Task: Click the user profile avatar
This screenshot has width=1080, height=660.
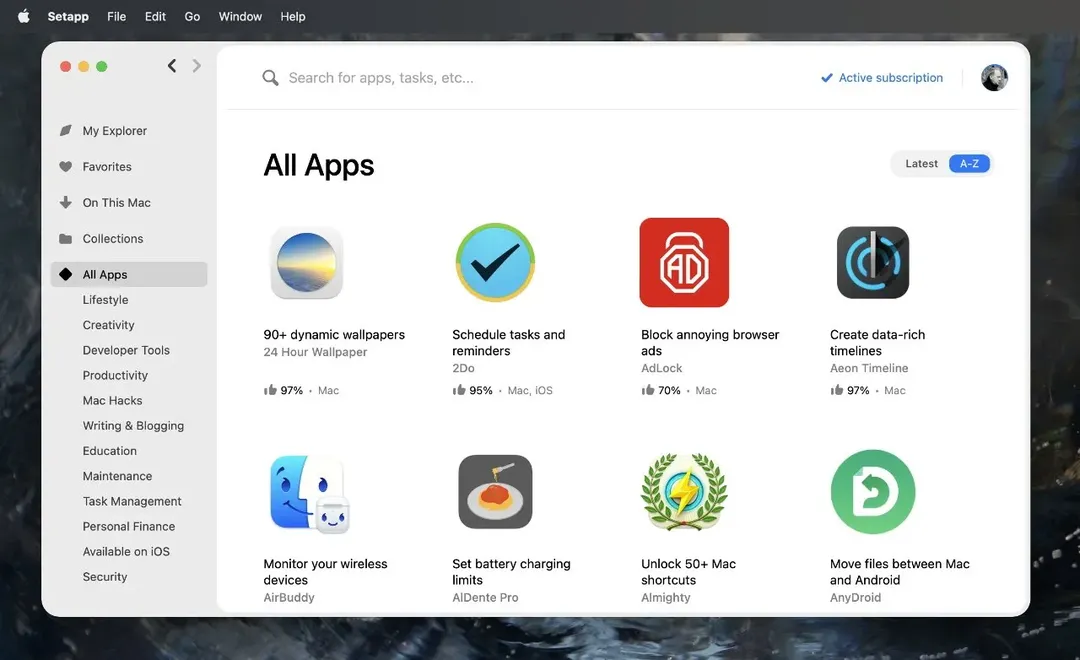Action: click(994, 78)
